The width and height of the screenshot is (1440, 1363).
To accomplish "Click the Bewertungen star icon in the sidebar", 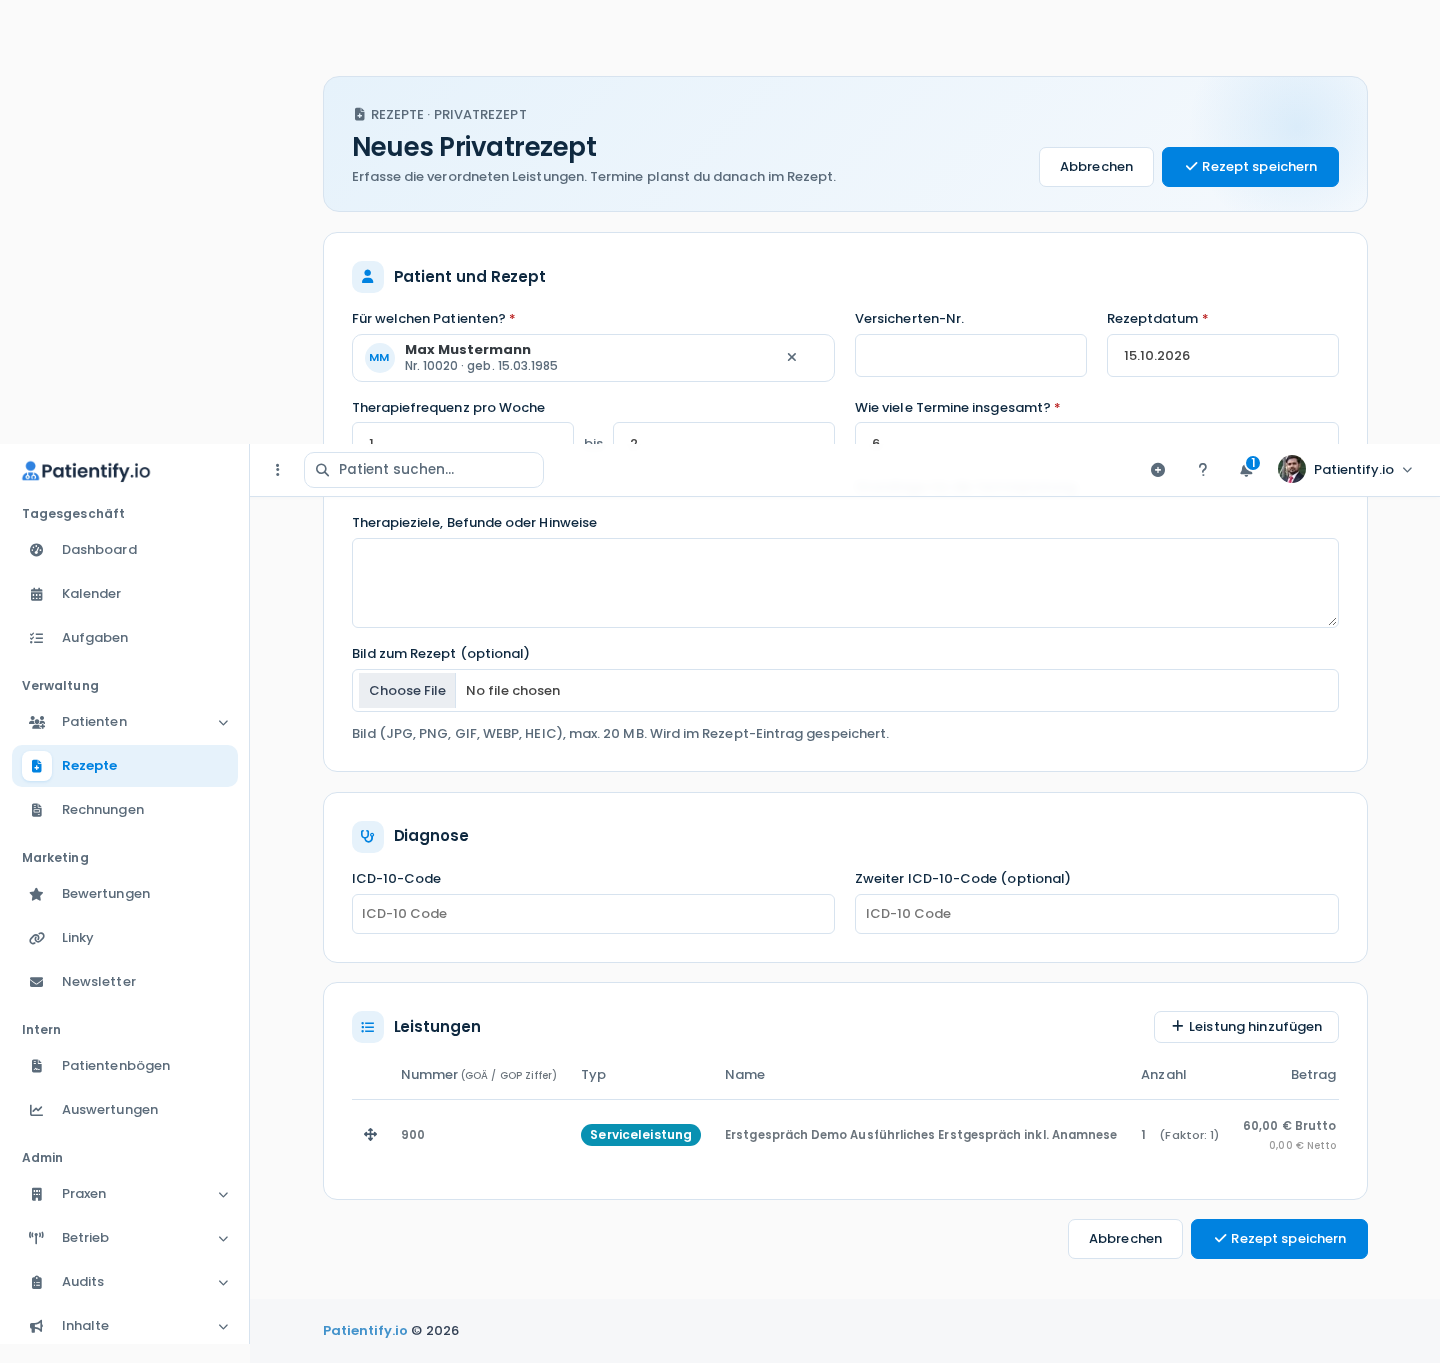I will click(37, 894).
